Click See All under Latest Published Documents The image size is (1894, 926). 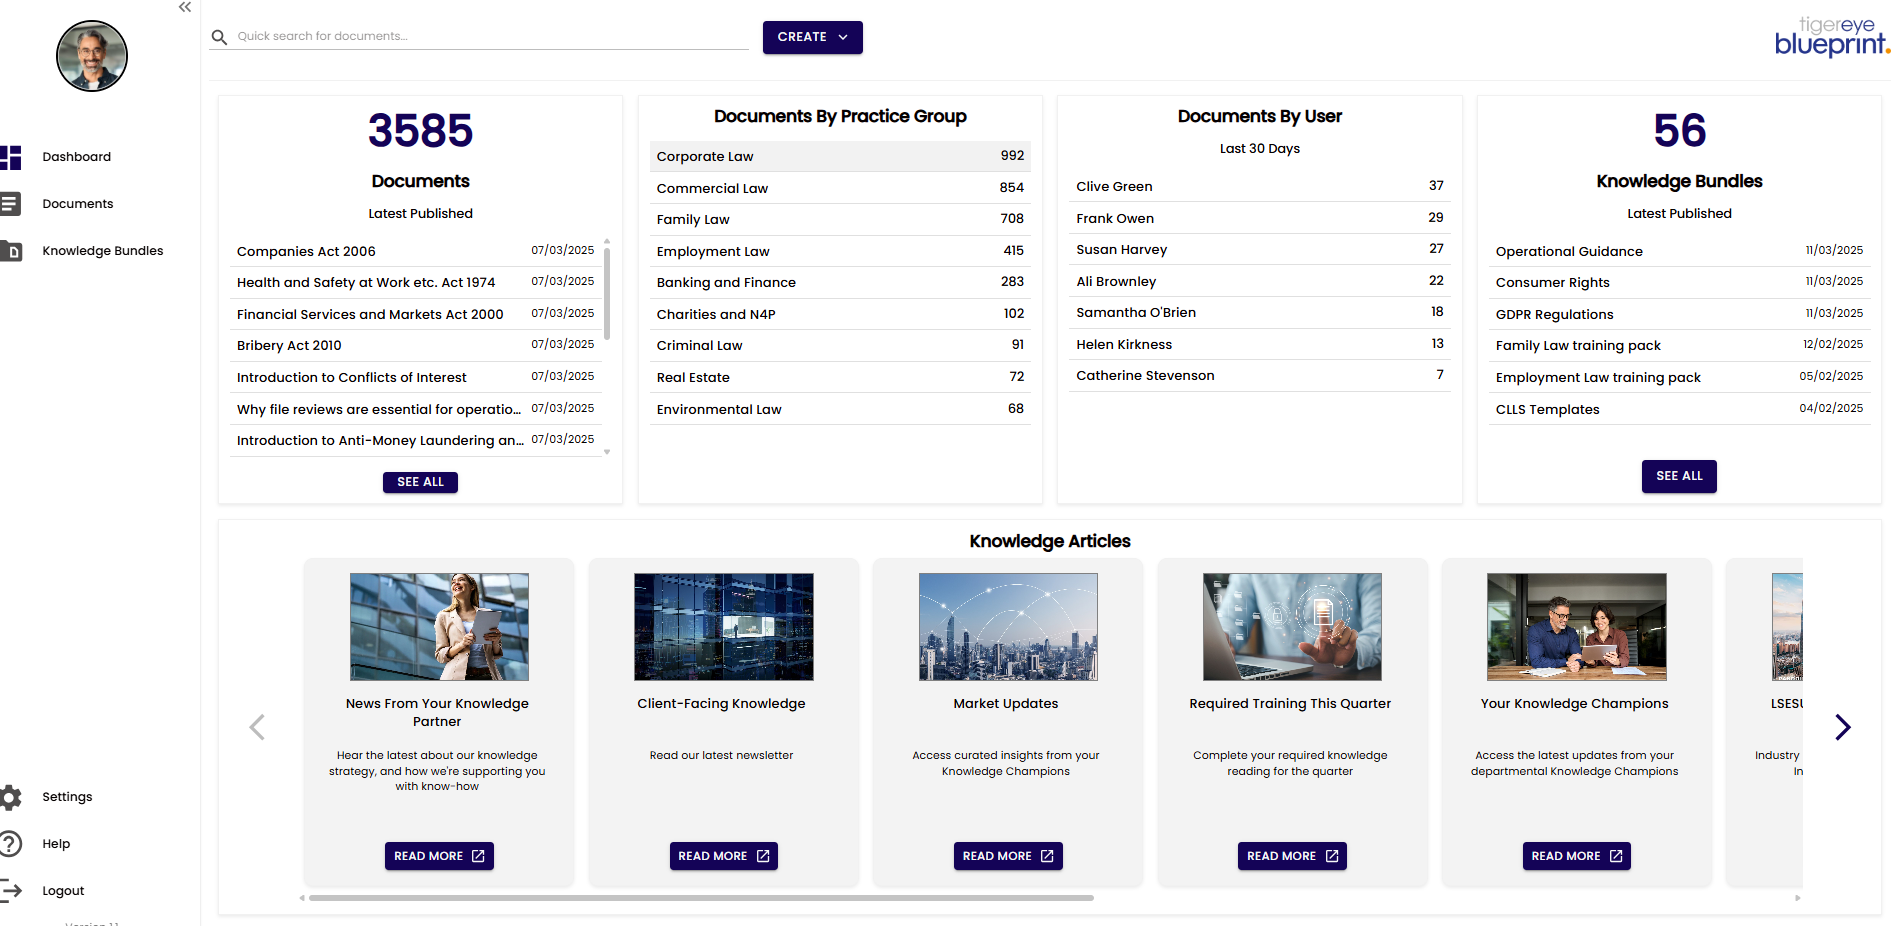420,482
